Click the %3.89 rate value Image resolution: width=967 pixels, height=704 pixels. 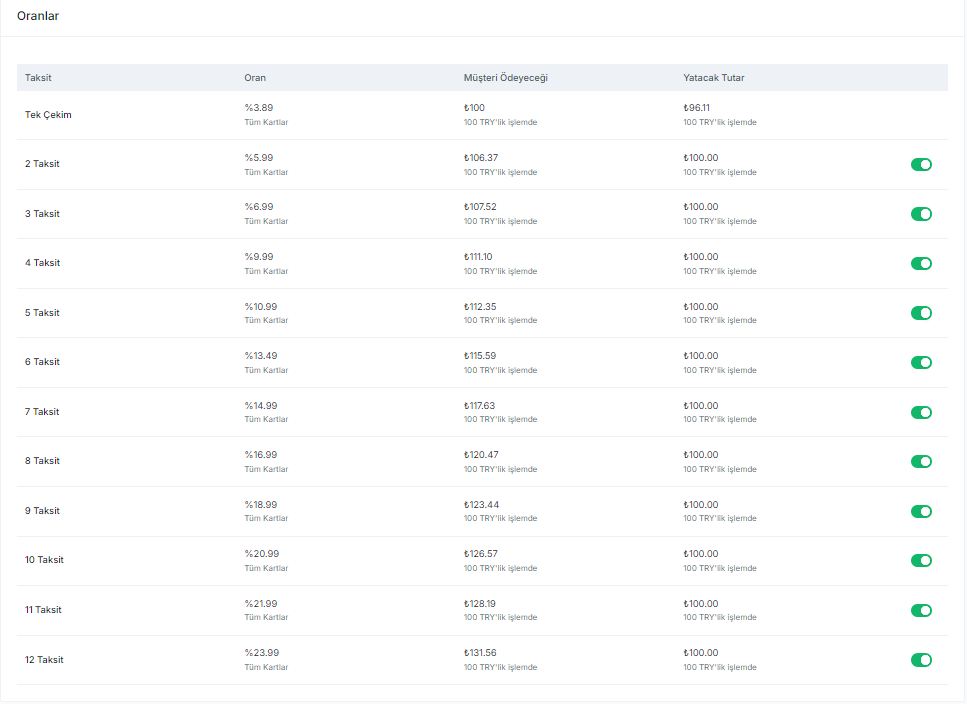click(x=258, y=108)
